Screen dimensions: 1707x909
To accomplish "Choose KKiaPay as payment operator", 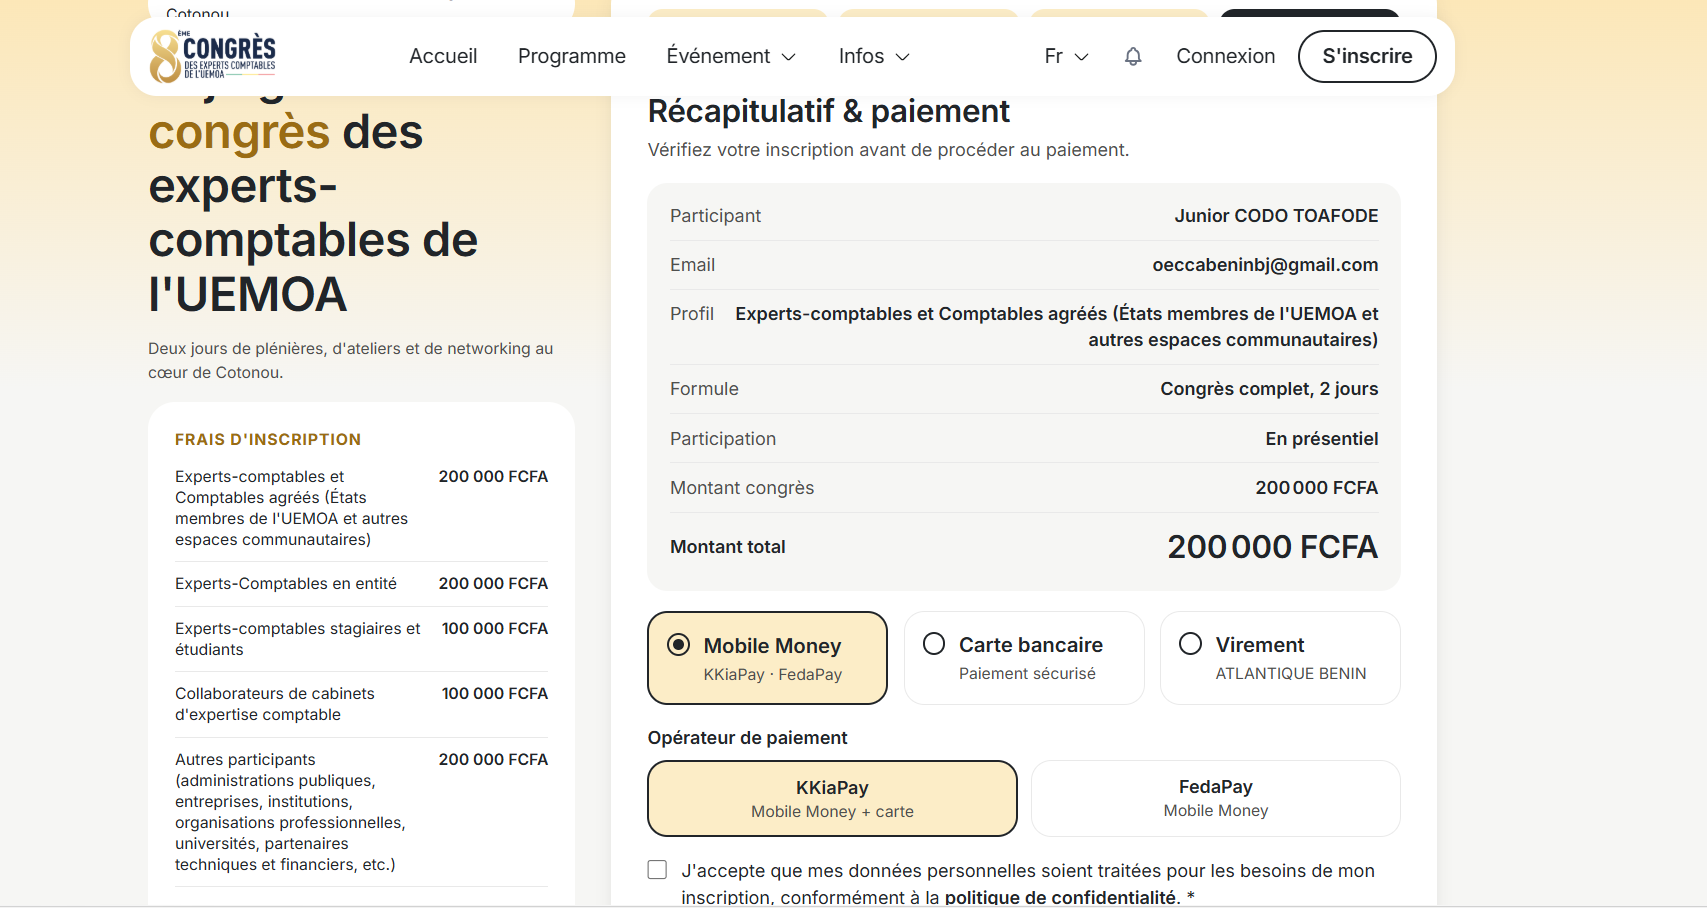I will pos(832,798).
